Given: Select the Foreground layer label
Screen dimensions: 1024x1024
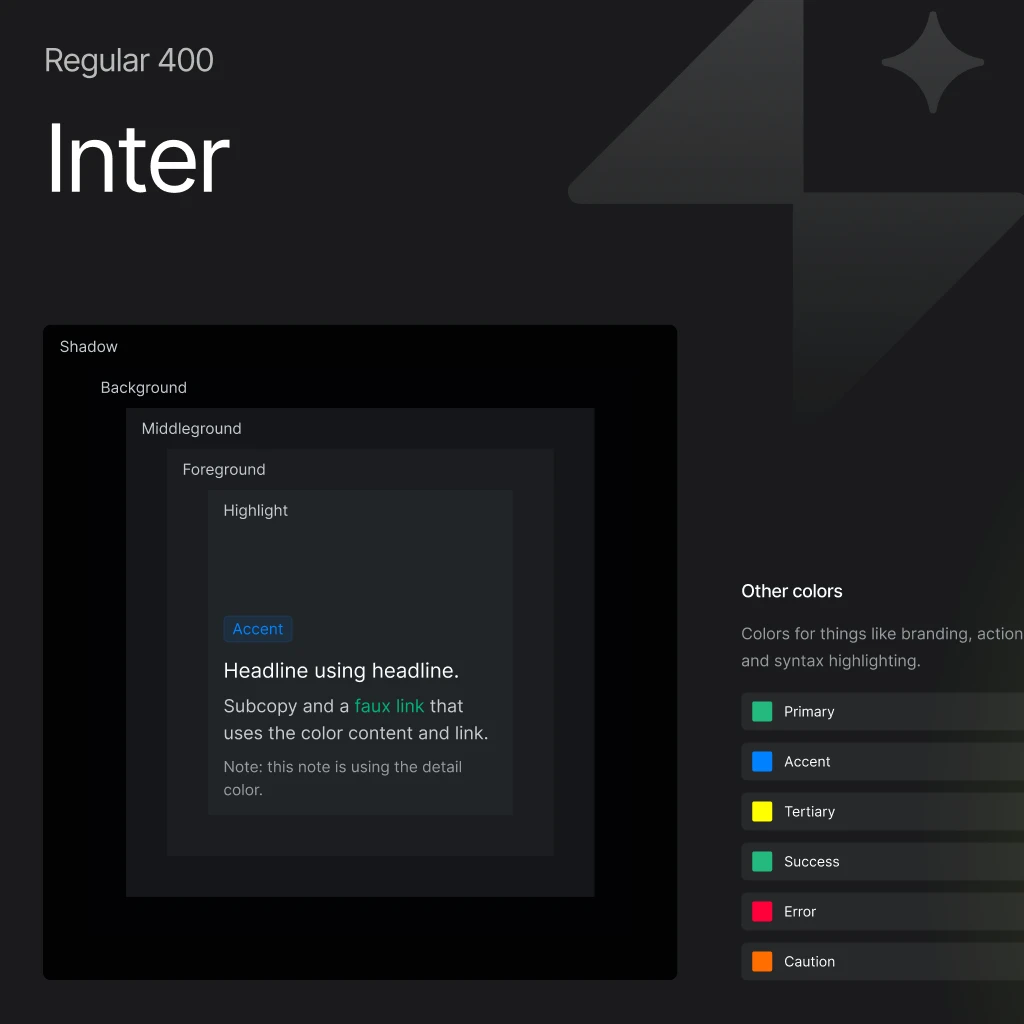Looking at the screenshot, I should click(224, 470).
